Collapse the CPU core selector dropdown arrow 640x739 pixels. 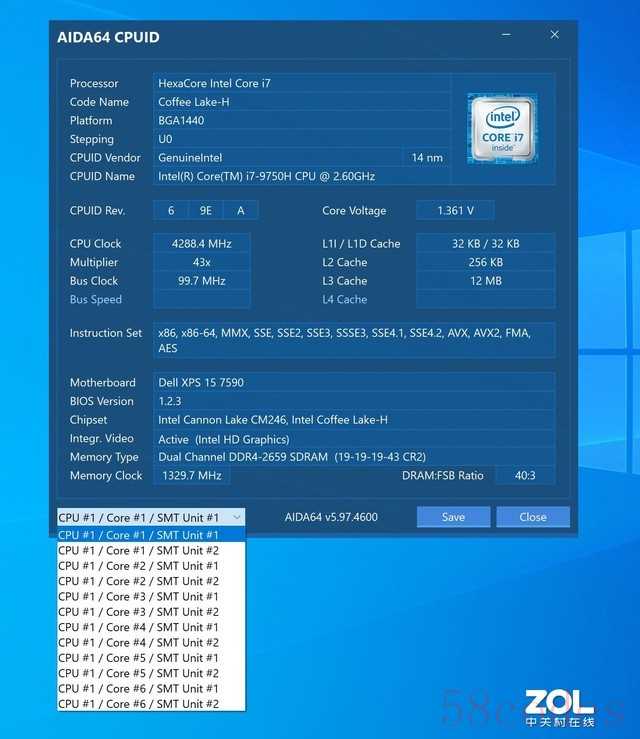pyautogui.click(x=237, y=518)
